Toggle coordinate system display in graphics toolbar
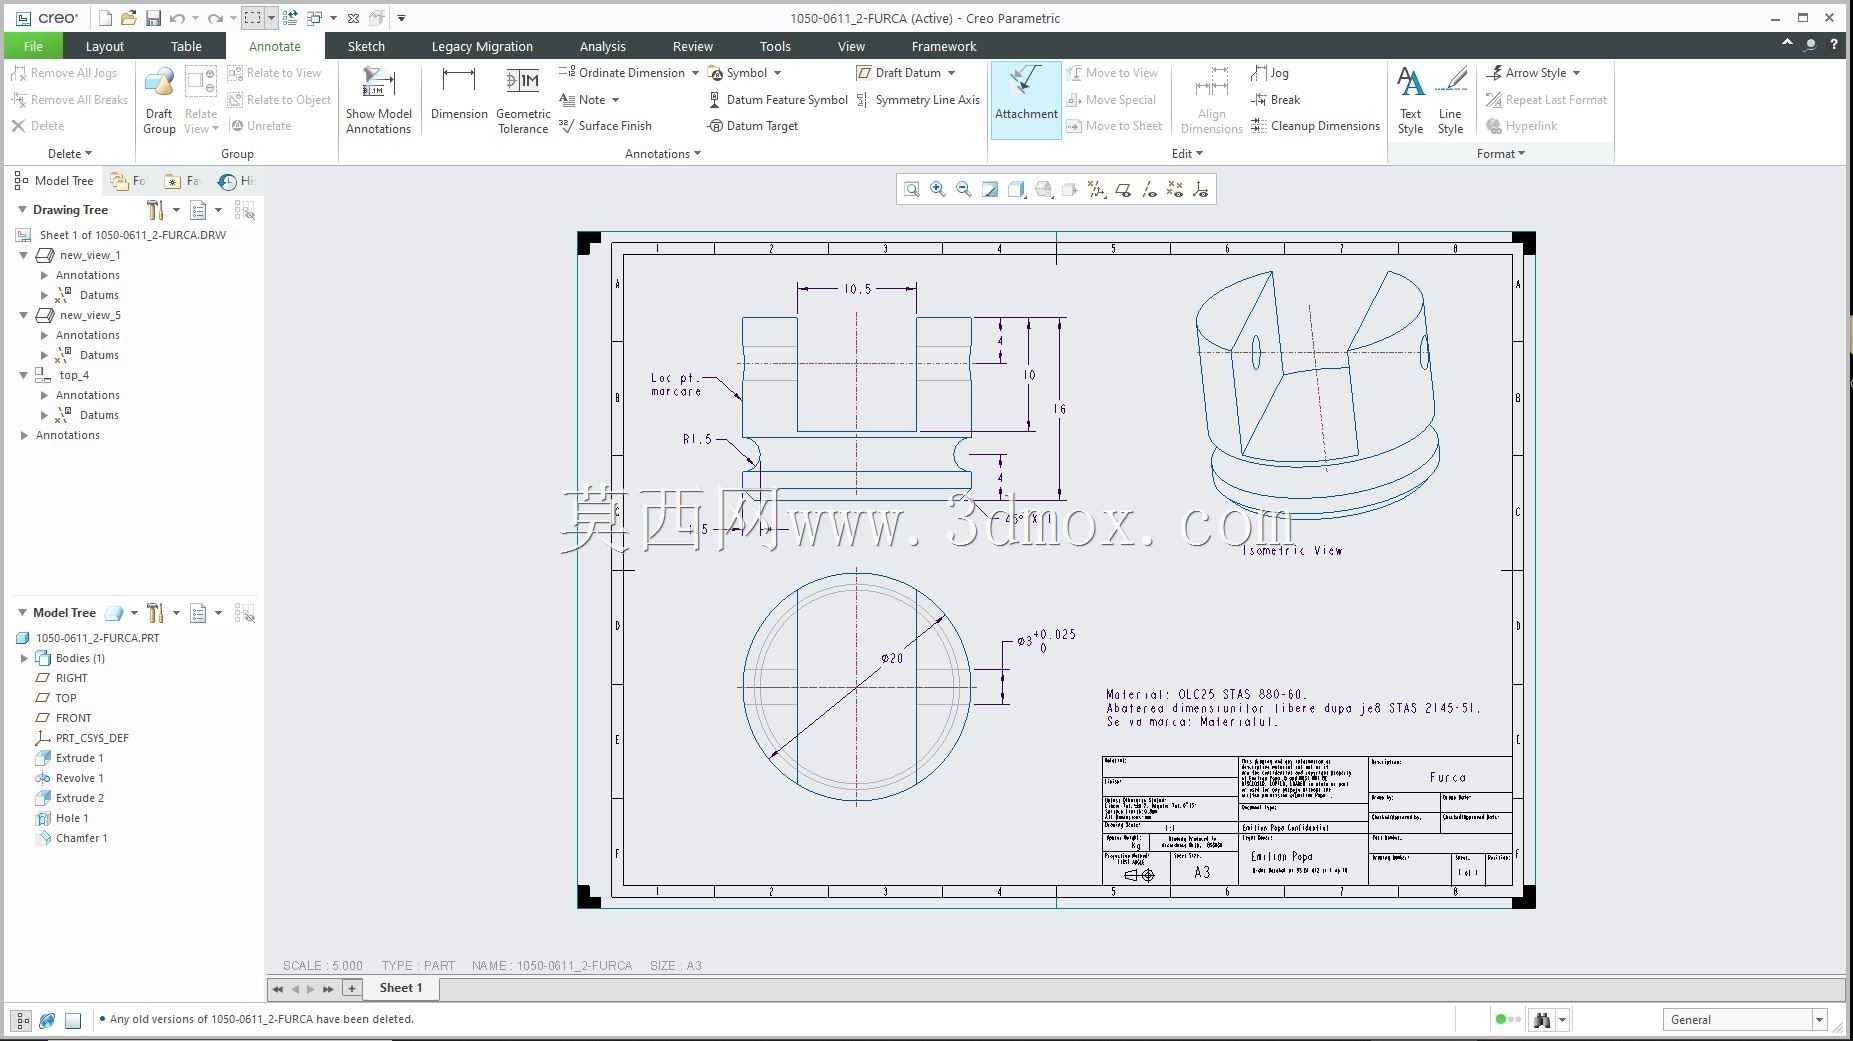Viewport: 1853px width, 1041px height. click(1201, 189)
